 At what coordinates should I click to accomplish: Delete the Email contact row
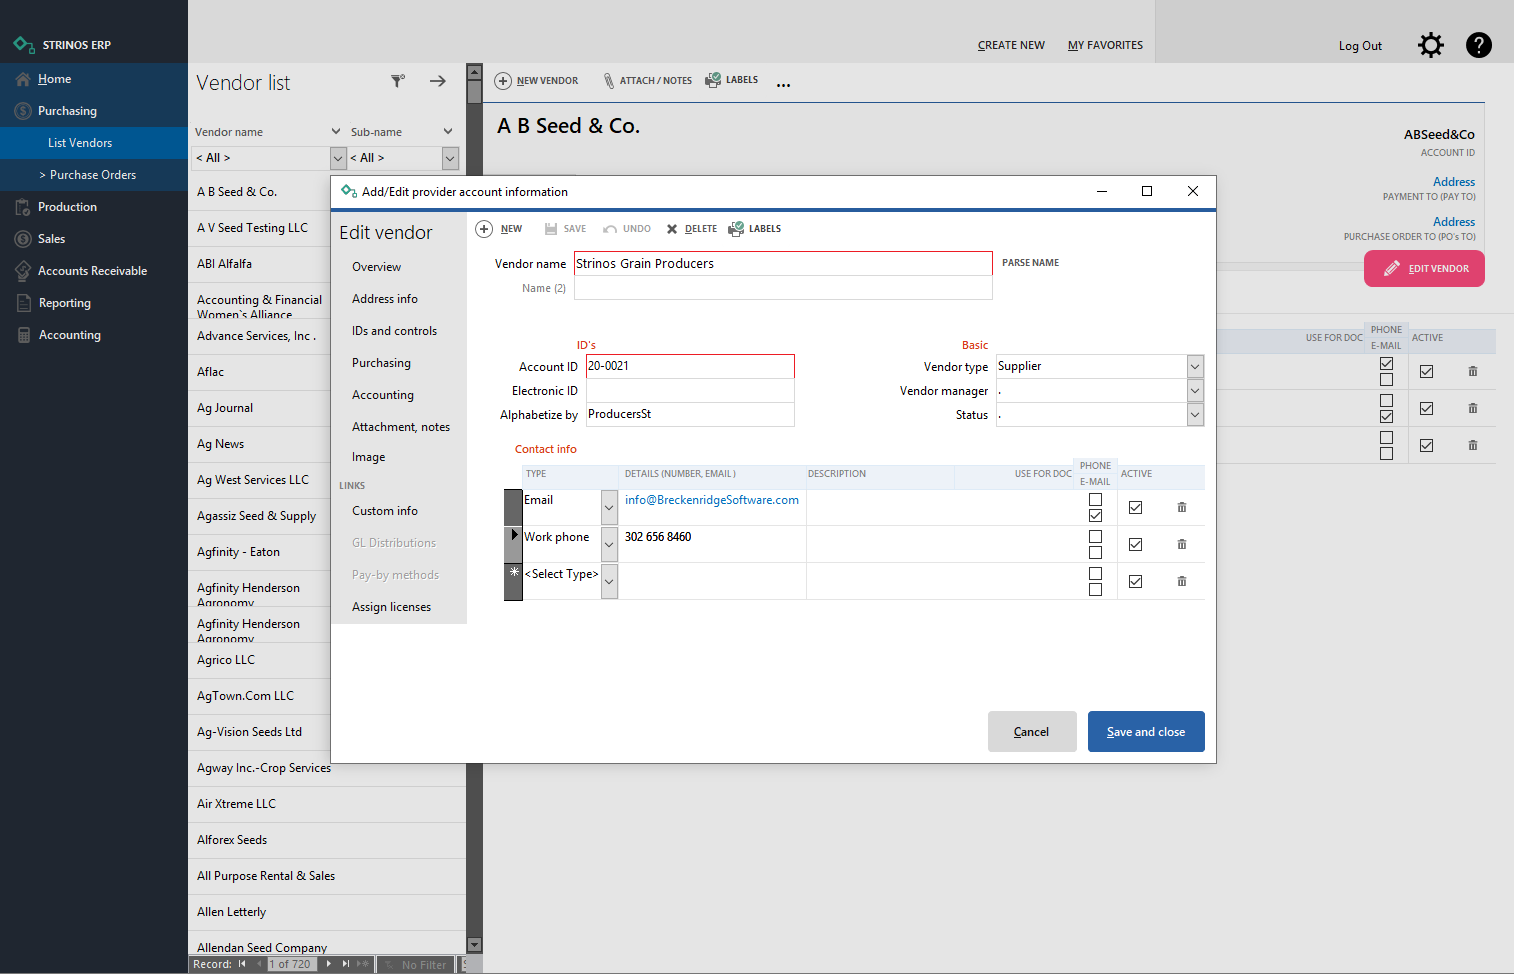[1182, 507]
